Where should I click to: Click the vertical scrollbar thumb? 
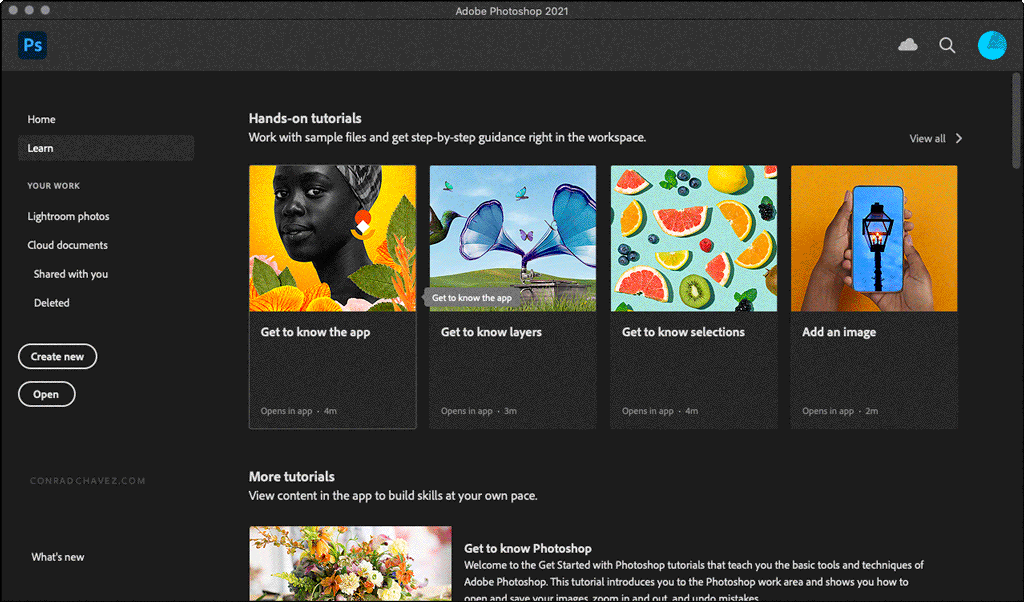point(1016,121)
